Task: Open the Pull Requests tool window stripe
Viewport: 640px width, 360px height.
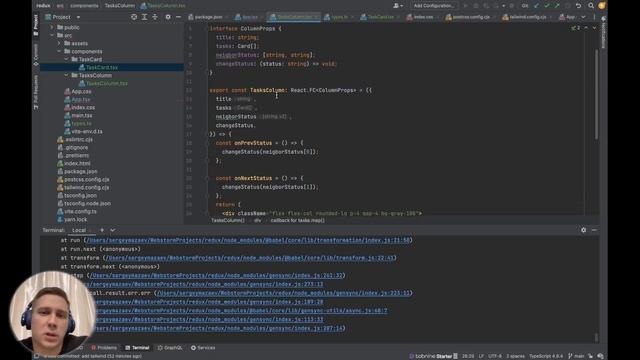Action: pyautogui.click(x=36, y=91)
